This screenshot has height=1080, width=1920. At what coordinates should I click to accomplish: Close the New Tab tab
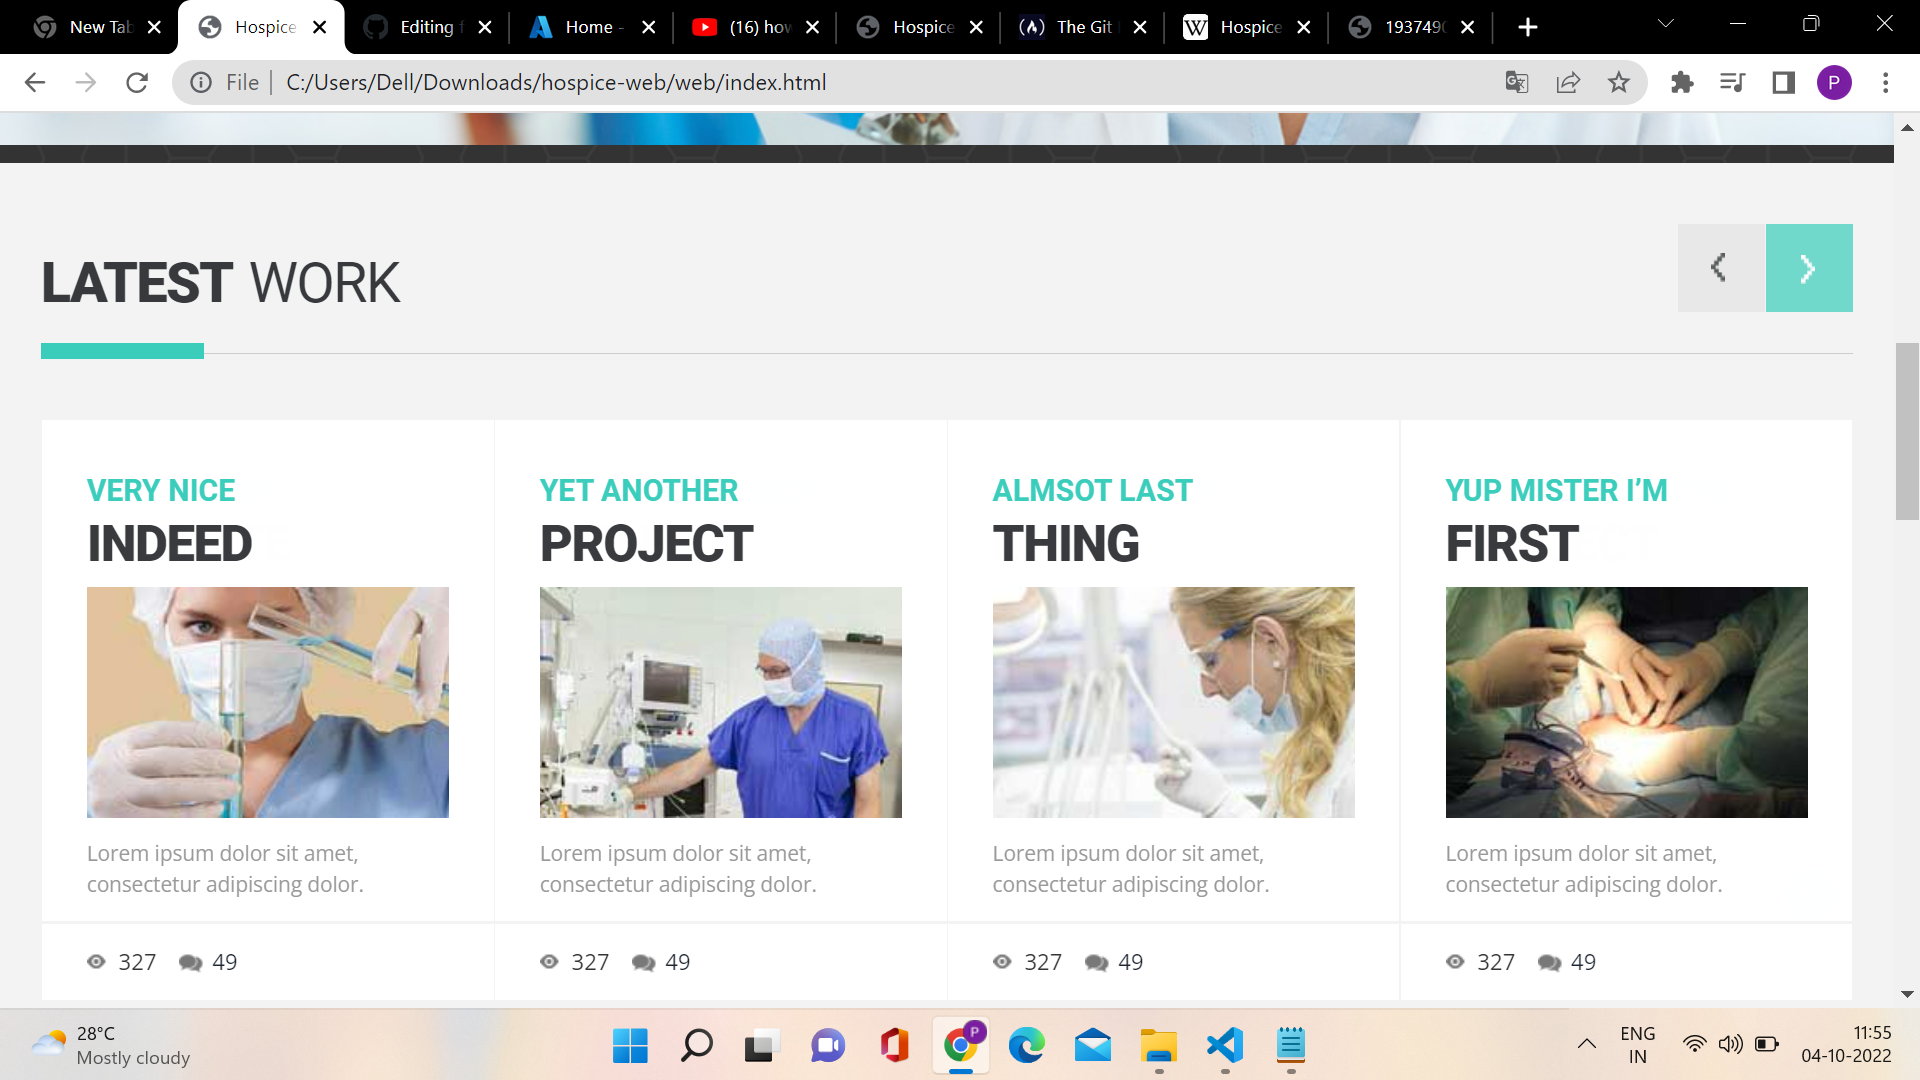(154, 27)
